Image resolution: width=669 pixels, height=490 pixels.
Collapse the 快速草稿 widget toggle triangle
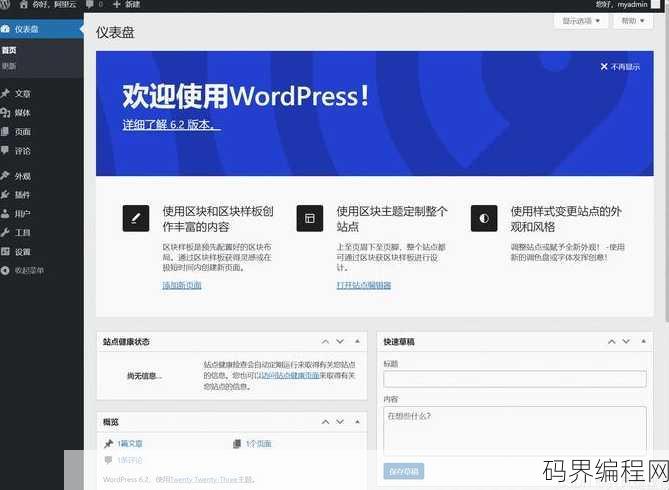click(643, 341)
